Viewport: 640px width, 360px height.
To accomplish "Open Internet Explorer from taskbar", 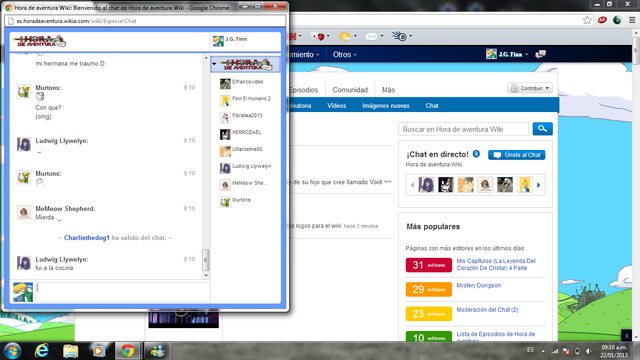I will [x=42, y=351].
